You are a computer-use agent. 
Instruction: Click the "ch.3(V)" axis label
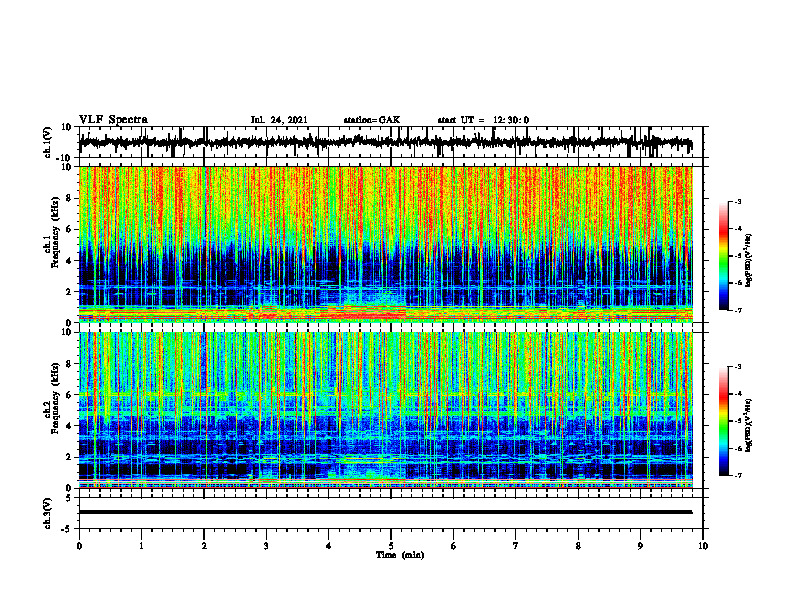pyautogui.click(x=48, y=513)
